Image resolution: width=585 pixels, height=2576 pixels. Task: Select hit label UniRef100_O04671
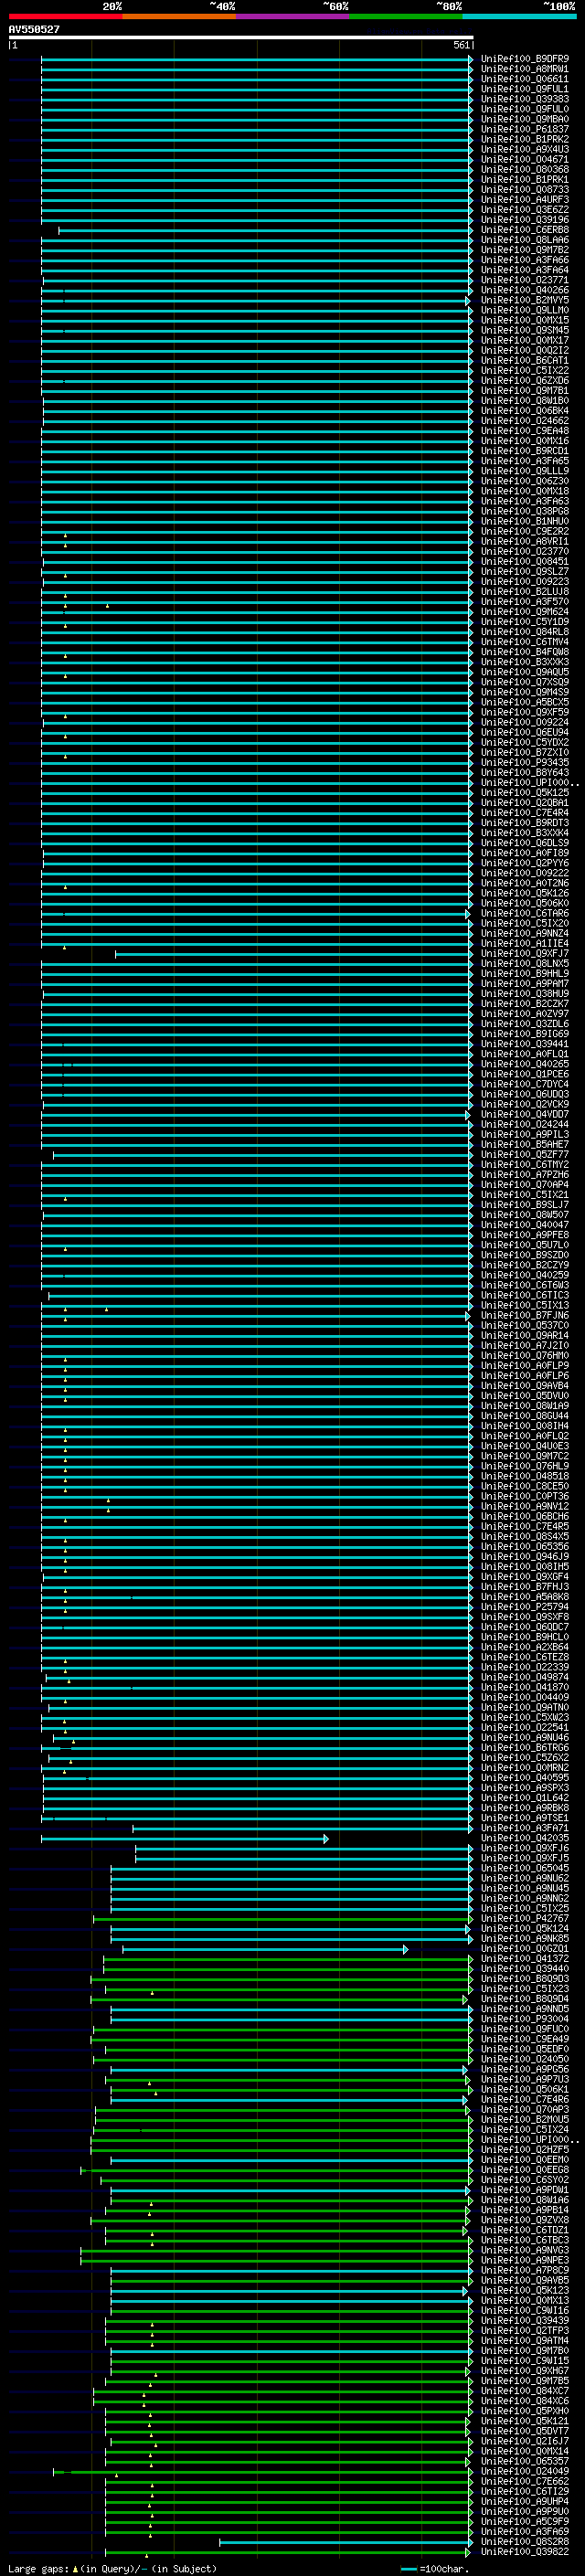click(x=524, y=159)
